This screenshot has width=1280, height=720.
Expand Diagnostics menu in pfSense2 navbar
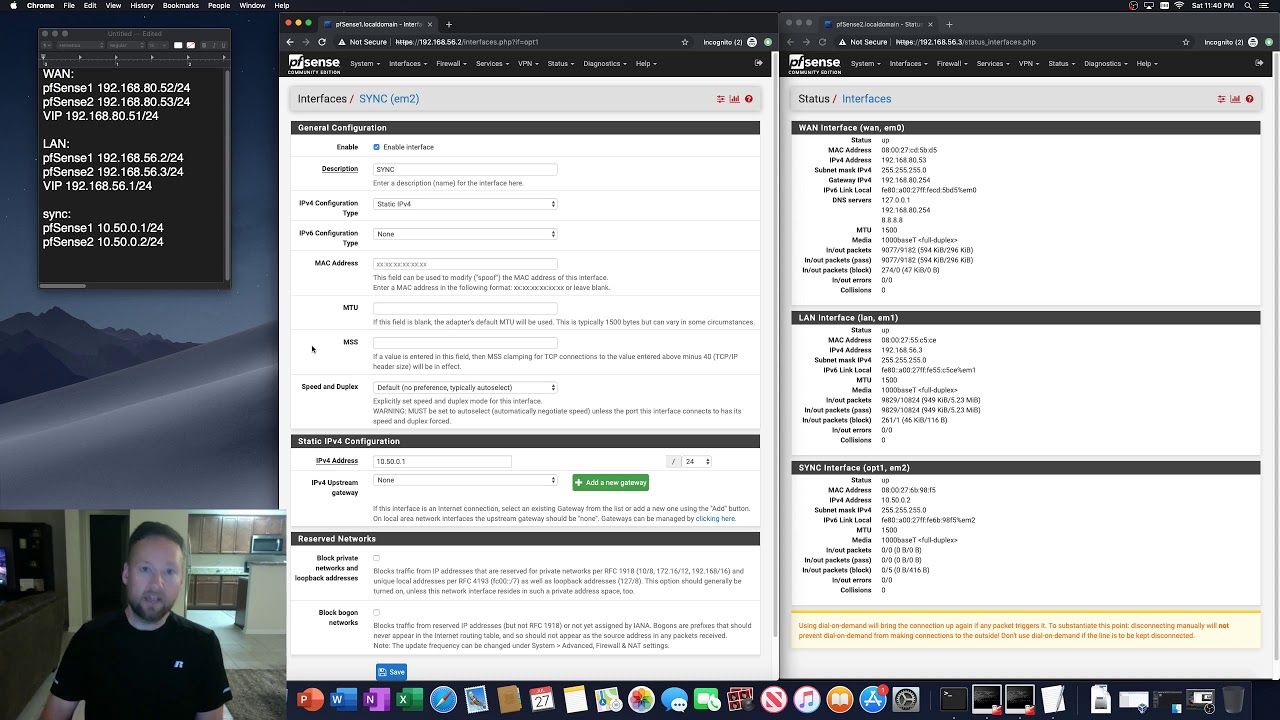tap(1105, 63)
